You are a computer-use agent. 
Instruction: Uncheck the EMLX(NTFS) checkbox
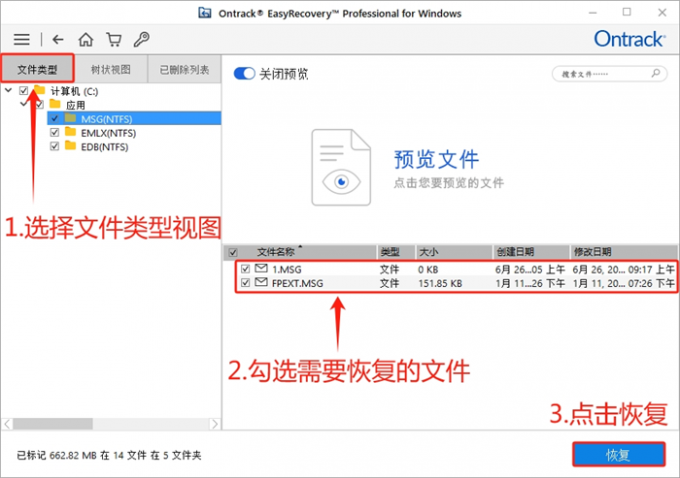pyautogui.click(x=54, y=132)
